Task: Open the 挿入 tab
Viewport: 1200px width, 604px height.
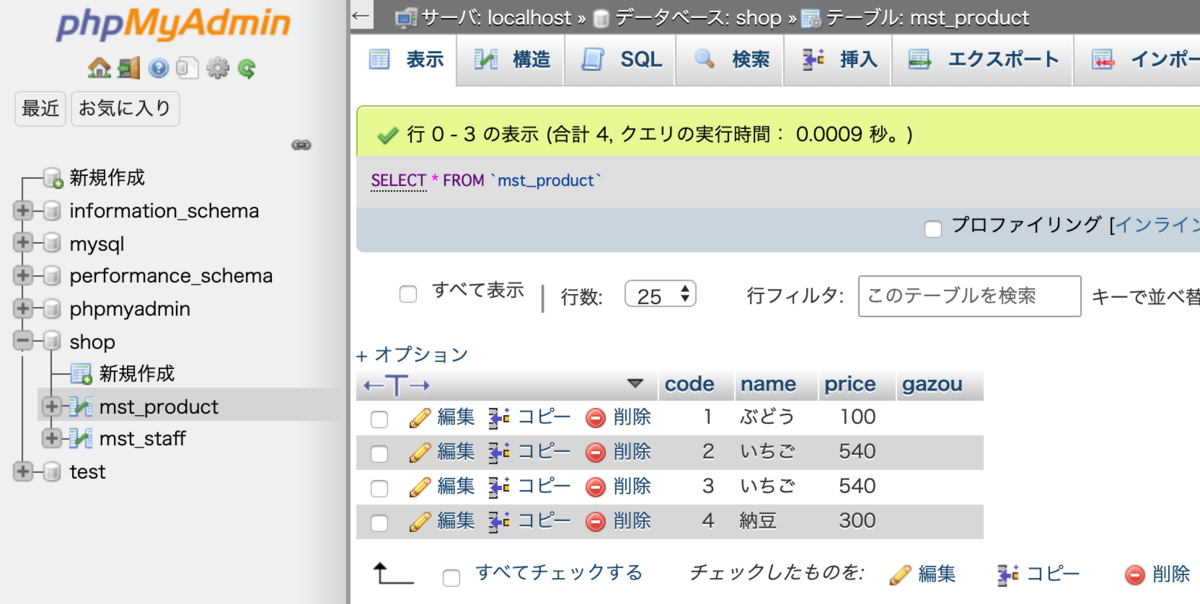Action: [x=839, y=60]
